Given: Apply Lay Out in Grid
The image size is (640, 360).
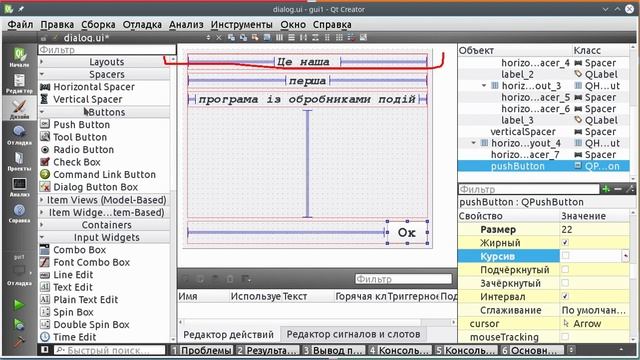Looking at the screenshot, I should pos(339,38).
